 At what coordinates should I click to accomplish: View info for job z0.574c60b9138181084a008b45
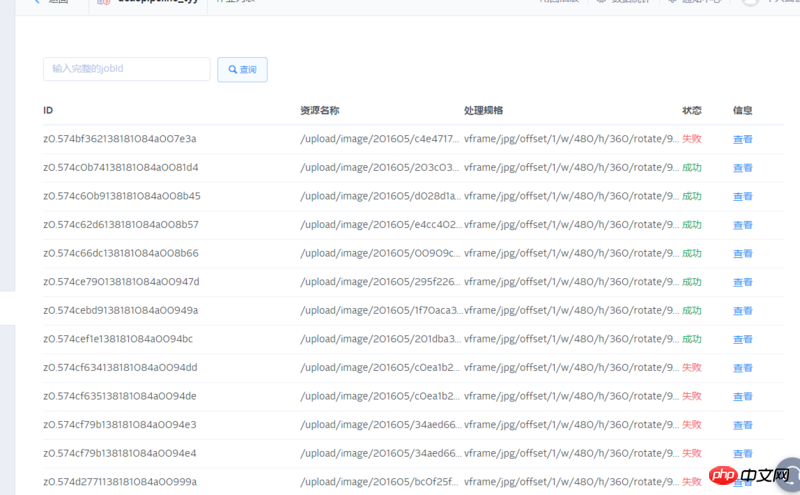pyautogui.click(x=742, y=197)
